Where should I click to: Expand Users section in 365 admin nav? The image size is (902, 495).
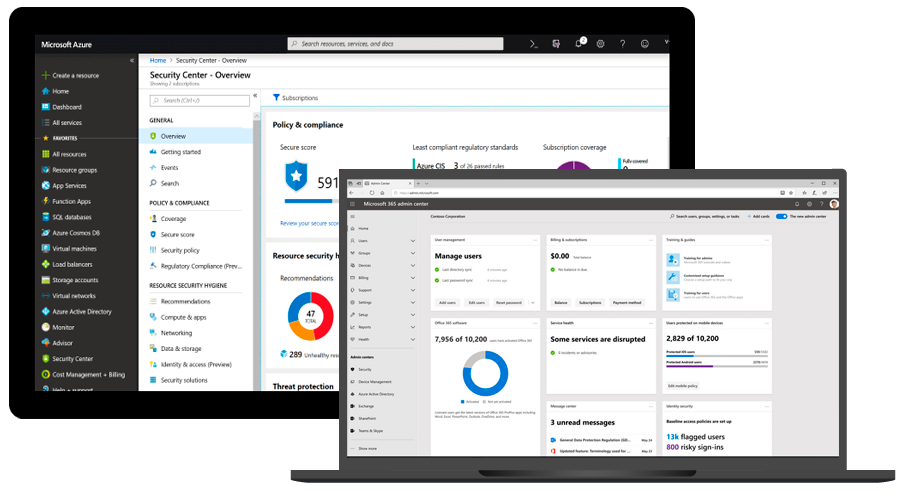[x=412, y=241]
